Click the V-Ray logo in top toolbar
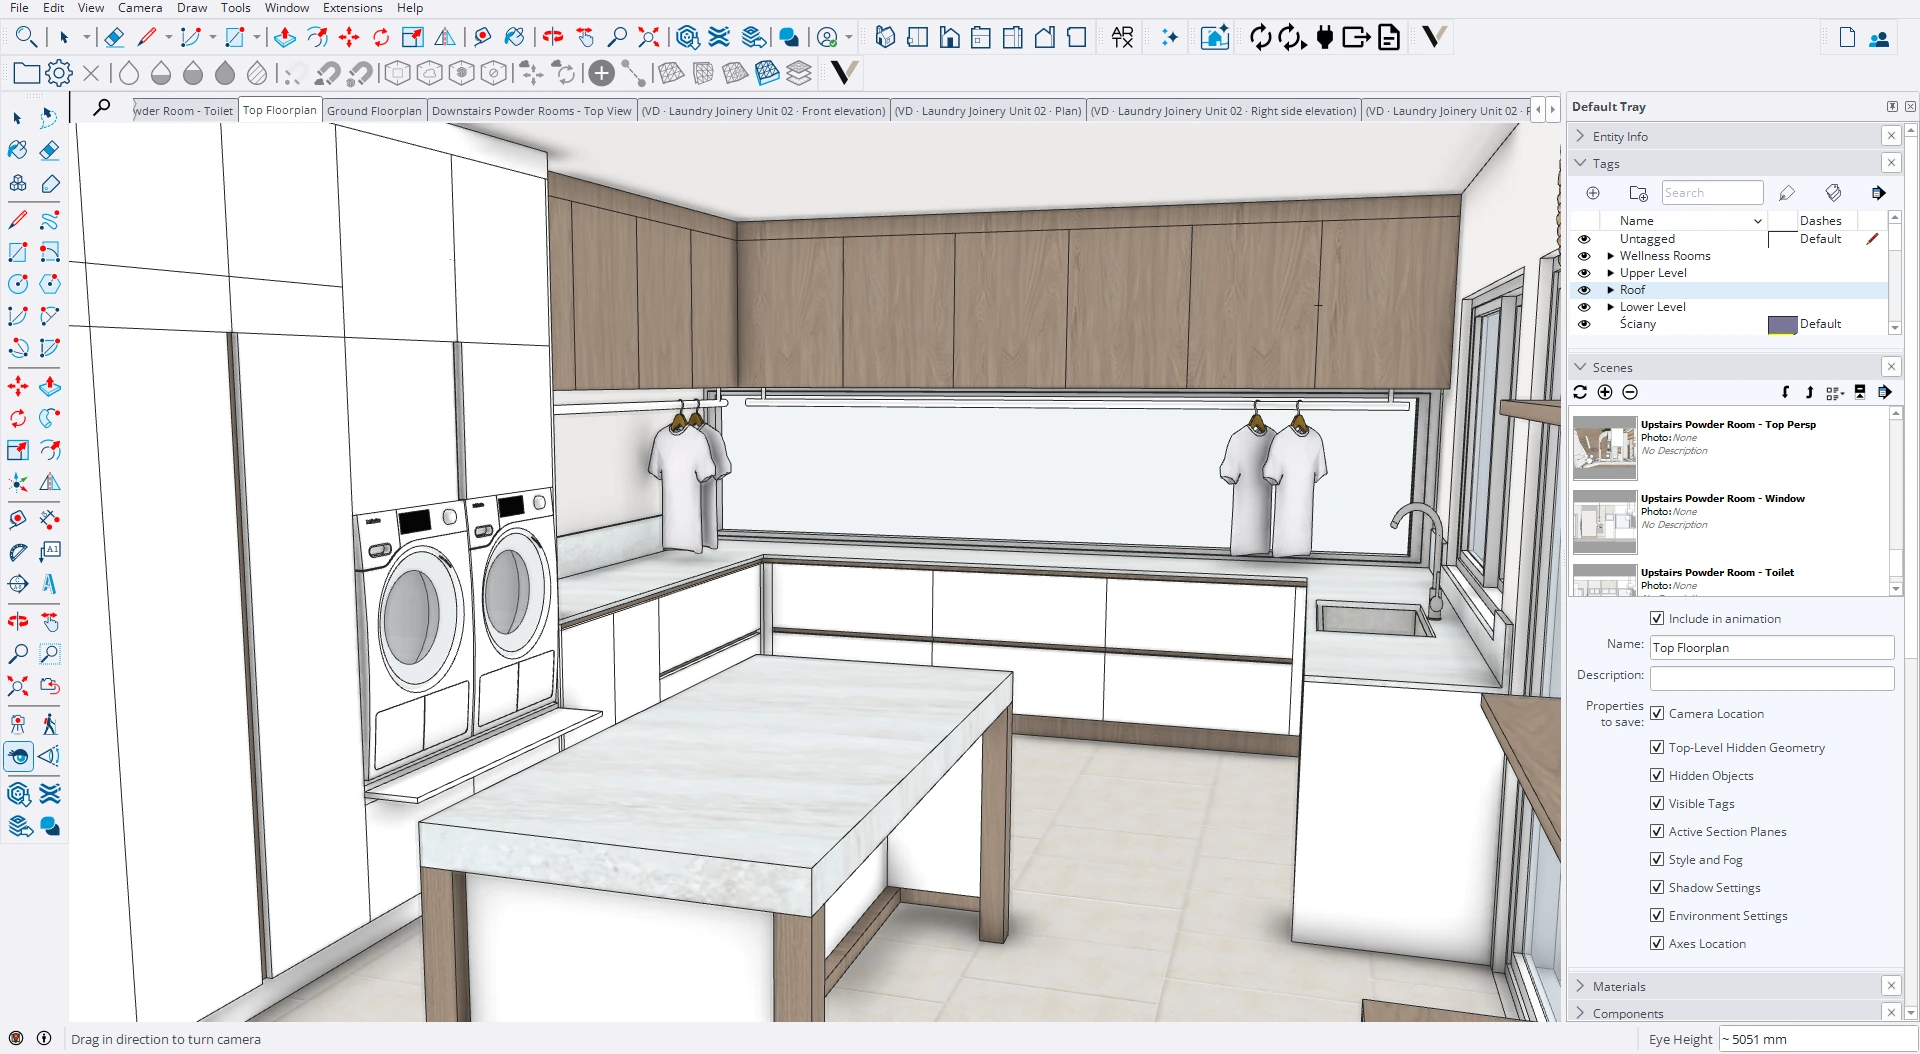1920x1054 pixels. point(1434,38)
